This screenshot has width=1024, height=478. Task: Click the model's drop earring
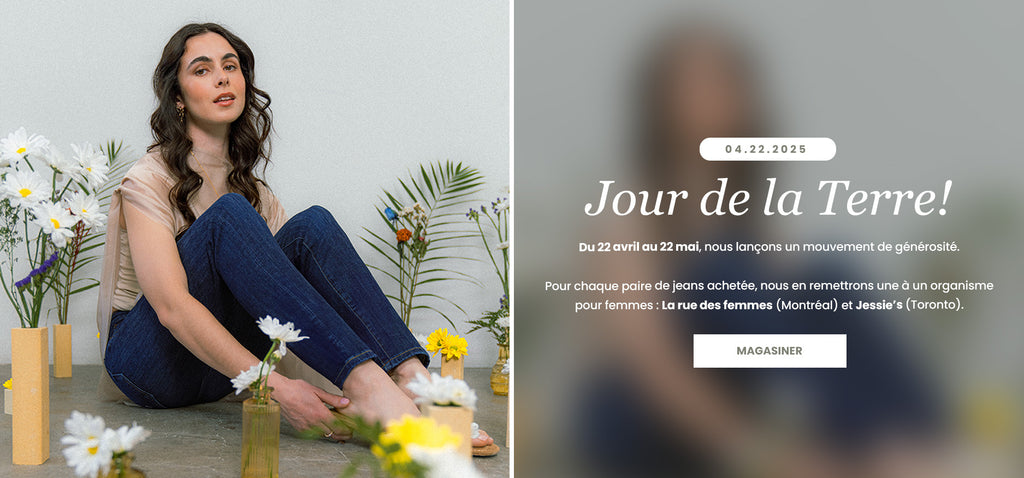tap(181, 112)
